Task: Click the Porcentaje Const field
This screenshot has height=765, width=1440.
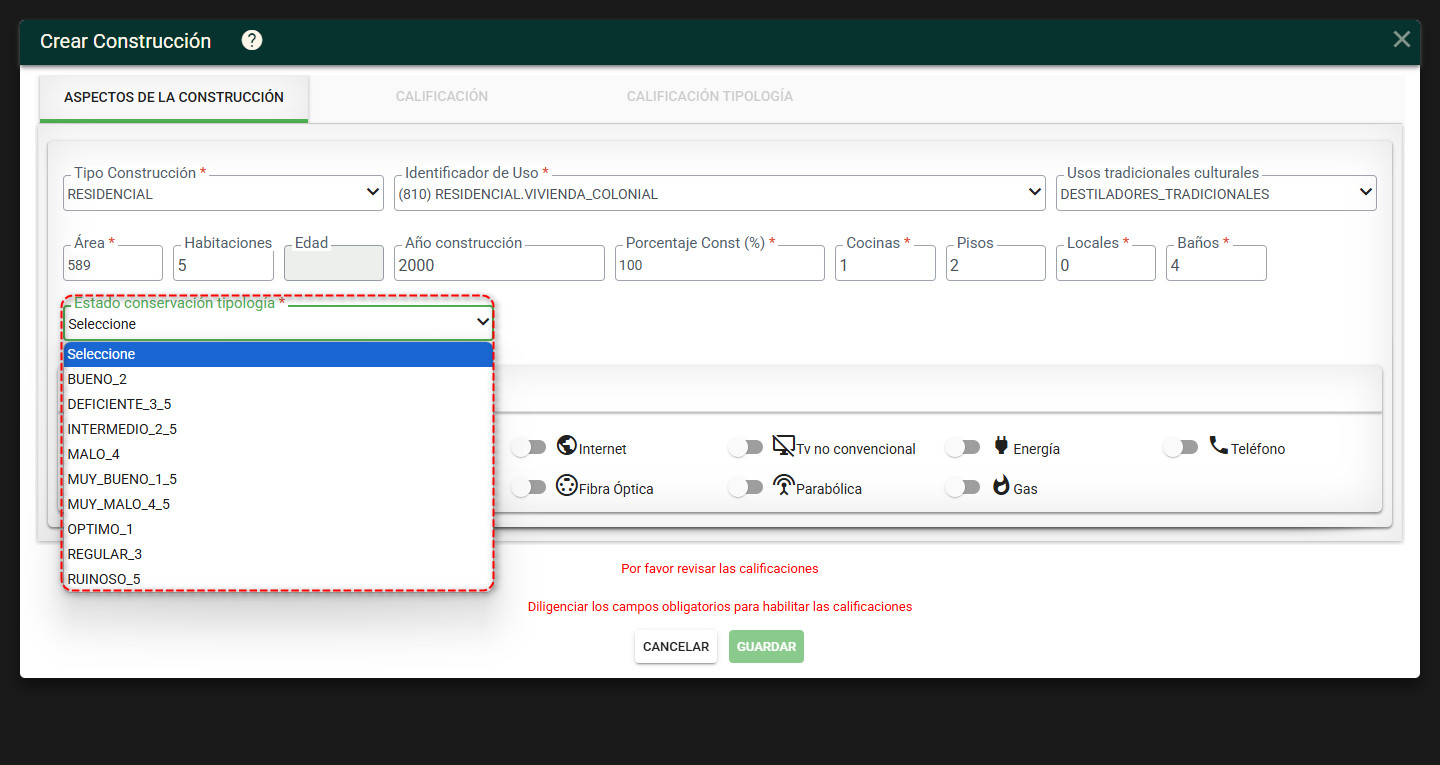Action: click(720, 264)
